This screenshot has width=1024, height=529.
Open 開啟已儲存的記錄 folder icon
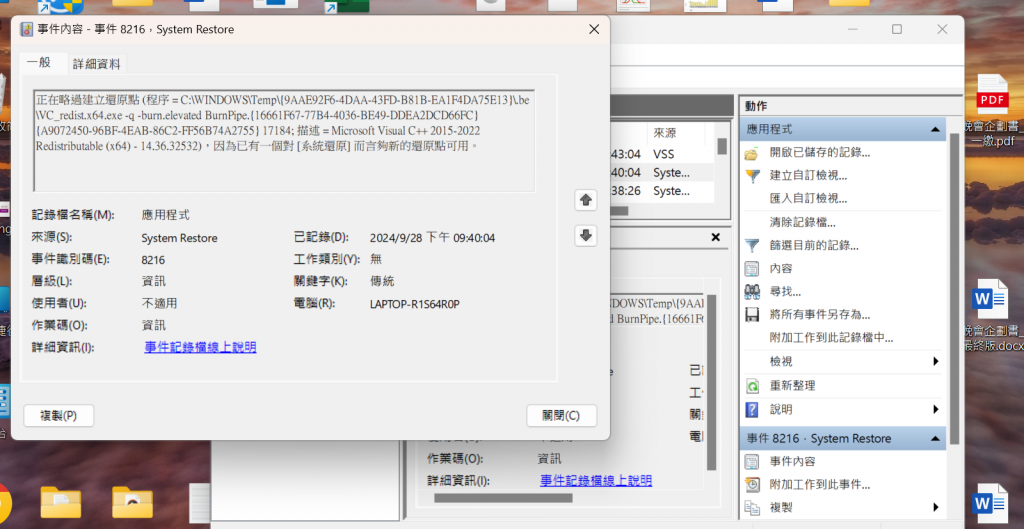(x=752, y=153)
